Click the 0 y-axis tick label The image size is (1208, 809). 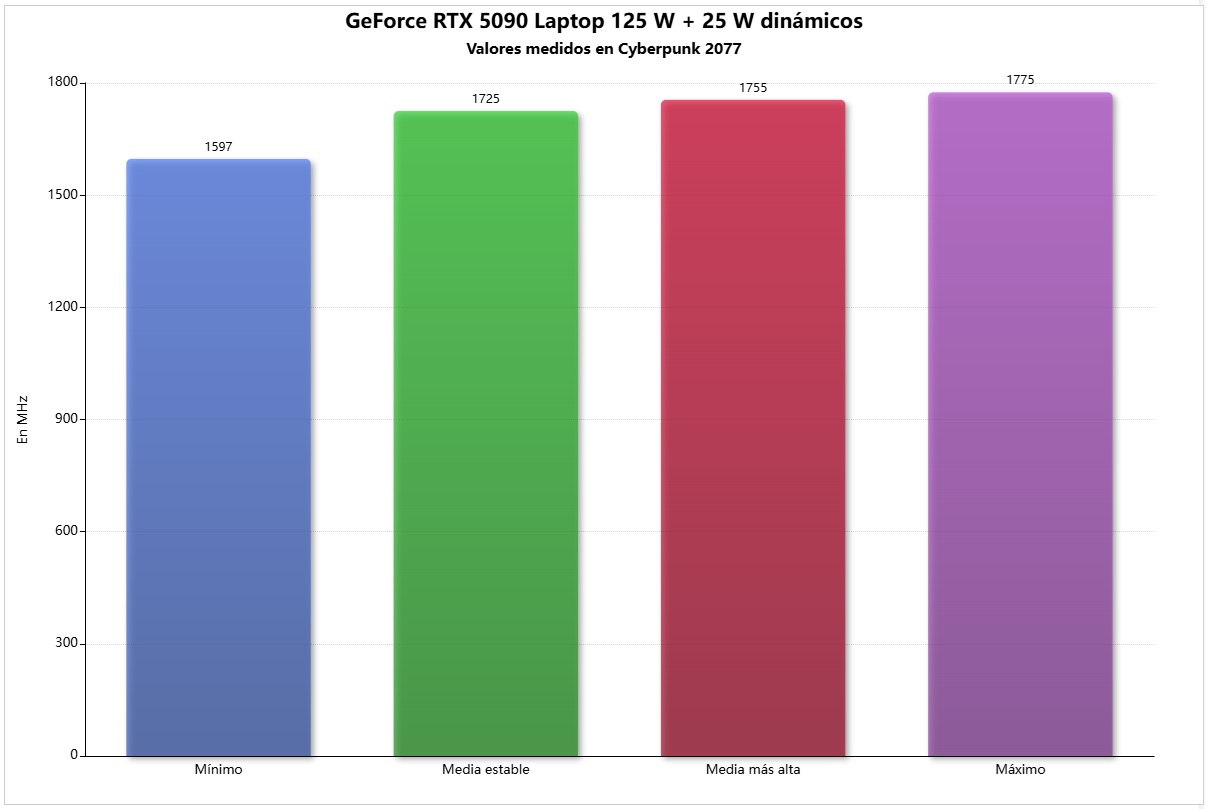[74, 755]
